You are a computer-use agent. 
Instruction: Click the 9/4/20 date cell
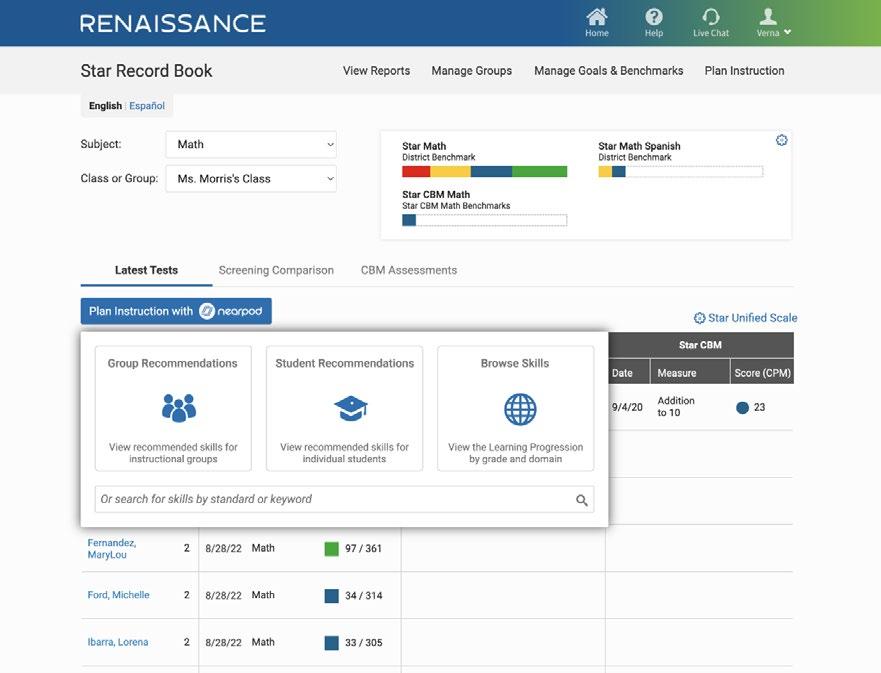pyautogui.click(x=627, y=407)
